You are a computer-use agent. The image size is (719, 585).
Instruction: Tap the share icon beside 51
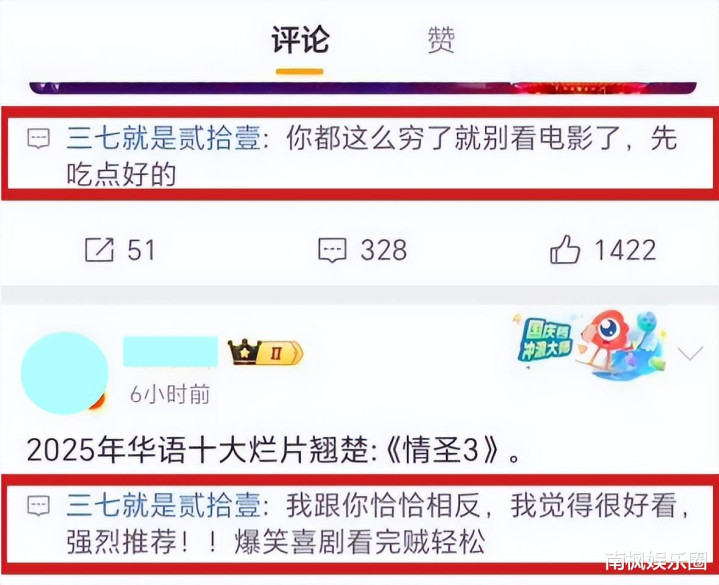pos(100,250)
